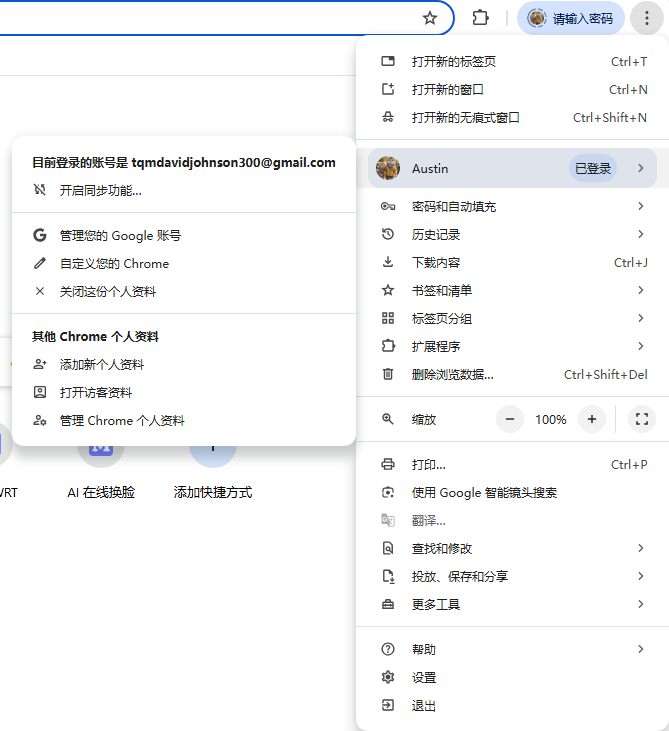Select 打开新的窗口 menu item
This screenshot has height=731, width=669.
pyautogui.click(x=513, y=90)
